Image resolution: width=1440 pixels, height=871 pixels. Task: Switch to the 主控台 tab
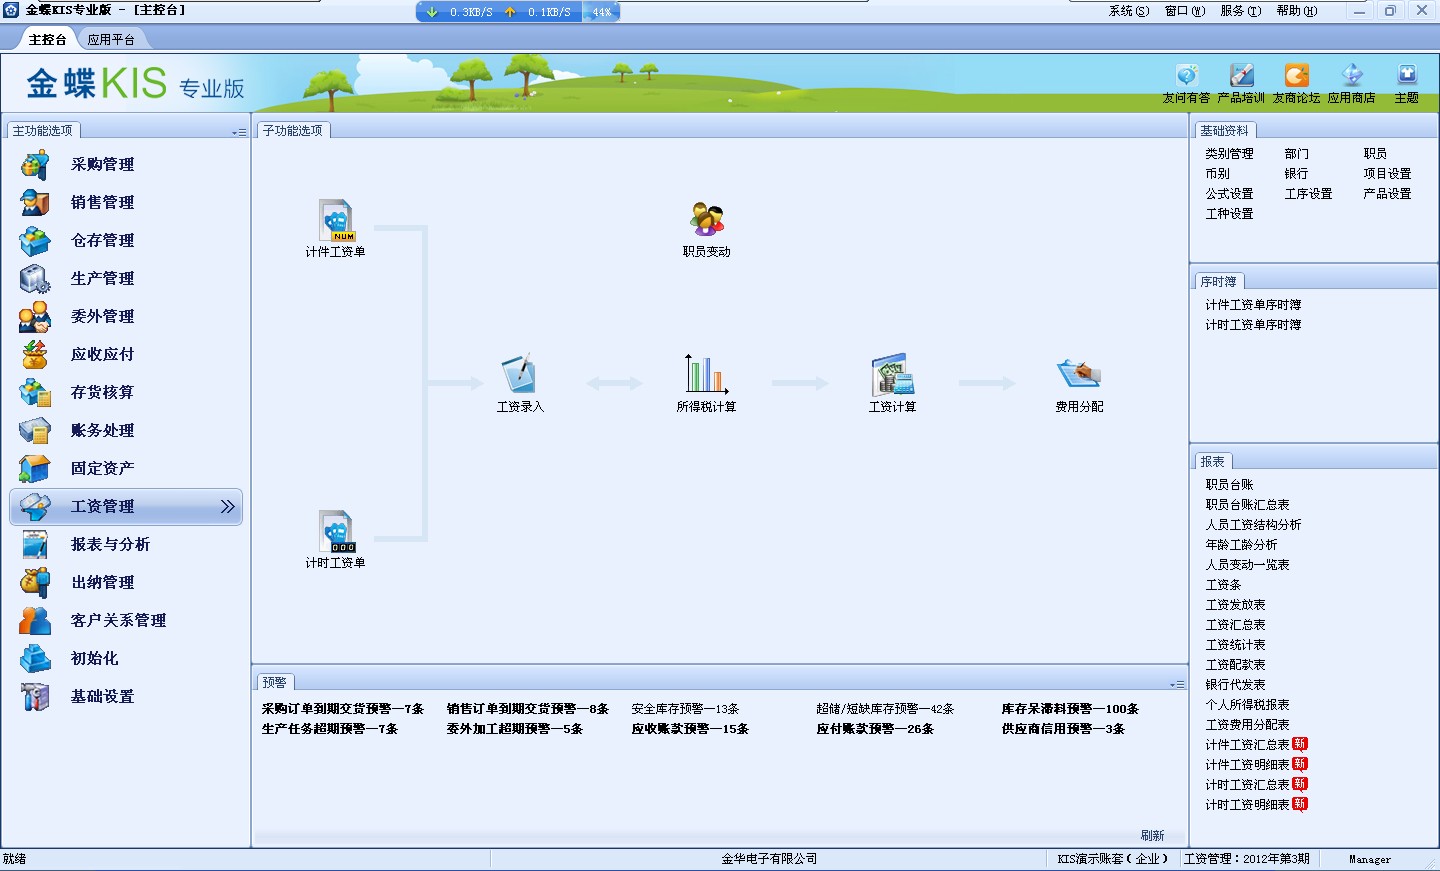[47, 40]
